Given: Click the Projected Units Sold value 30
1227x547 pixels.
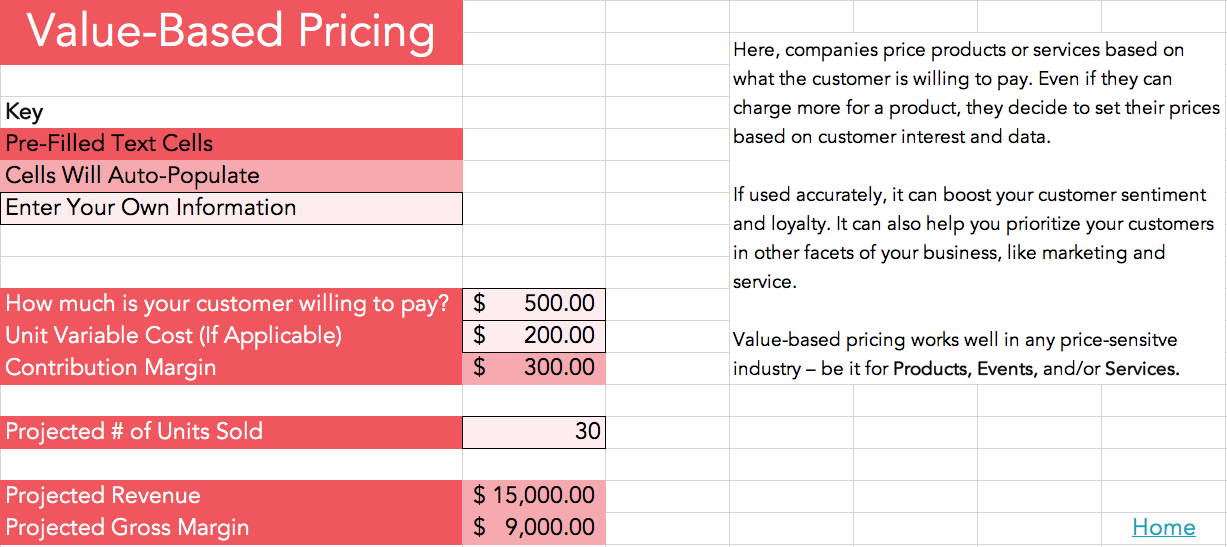Looking at the screenshot, I should (534, 432).
